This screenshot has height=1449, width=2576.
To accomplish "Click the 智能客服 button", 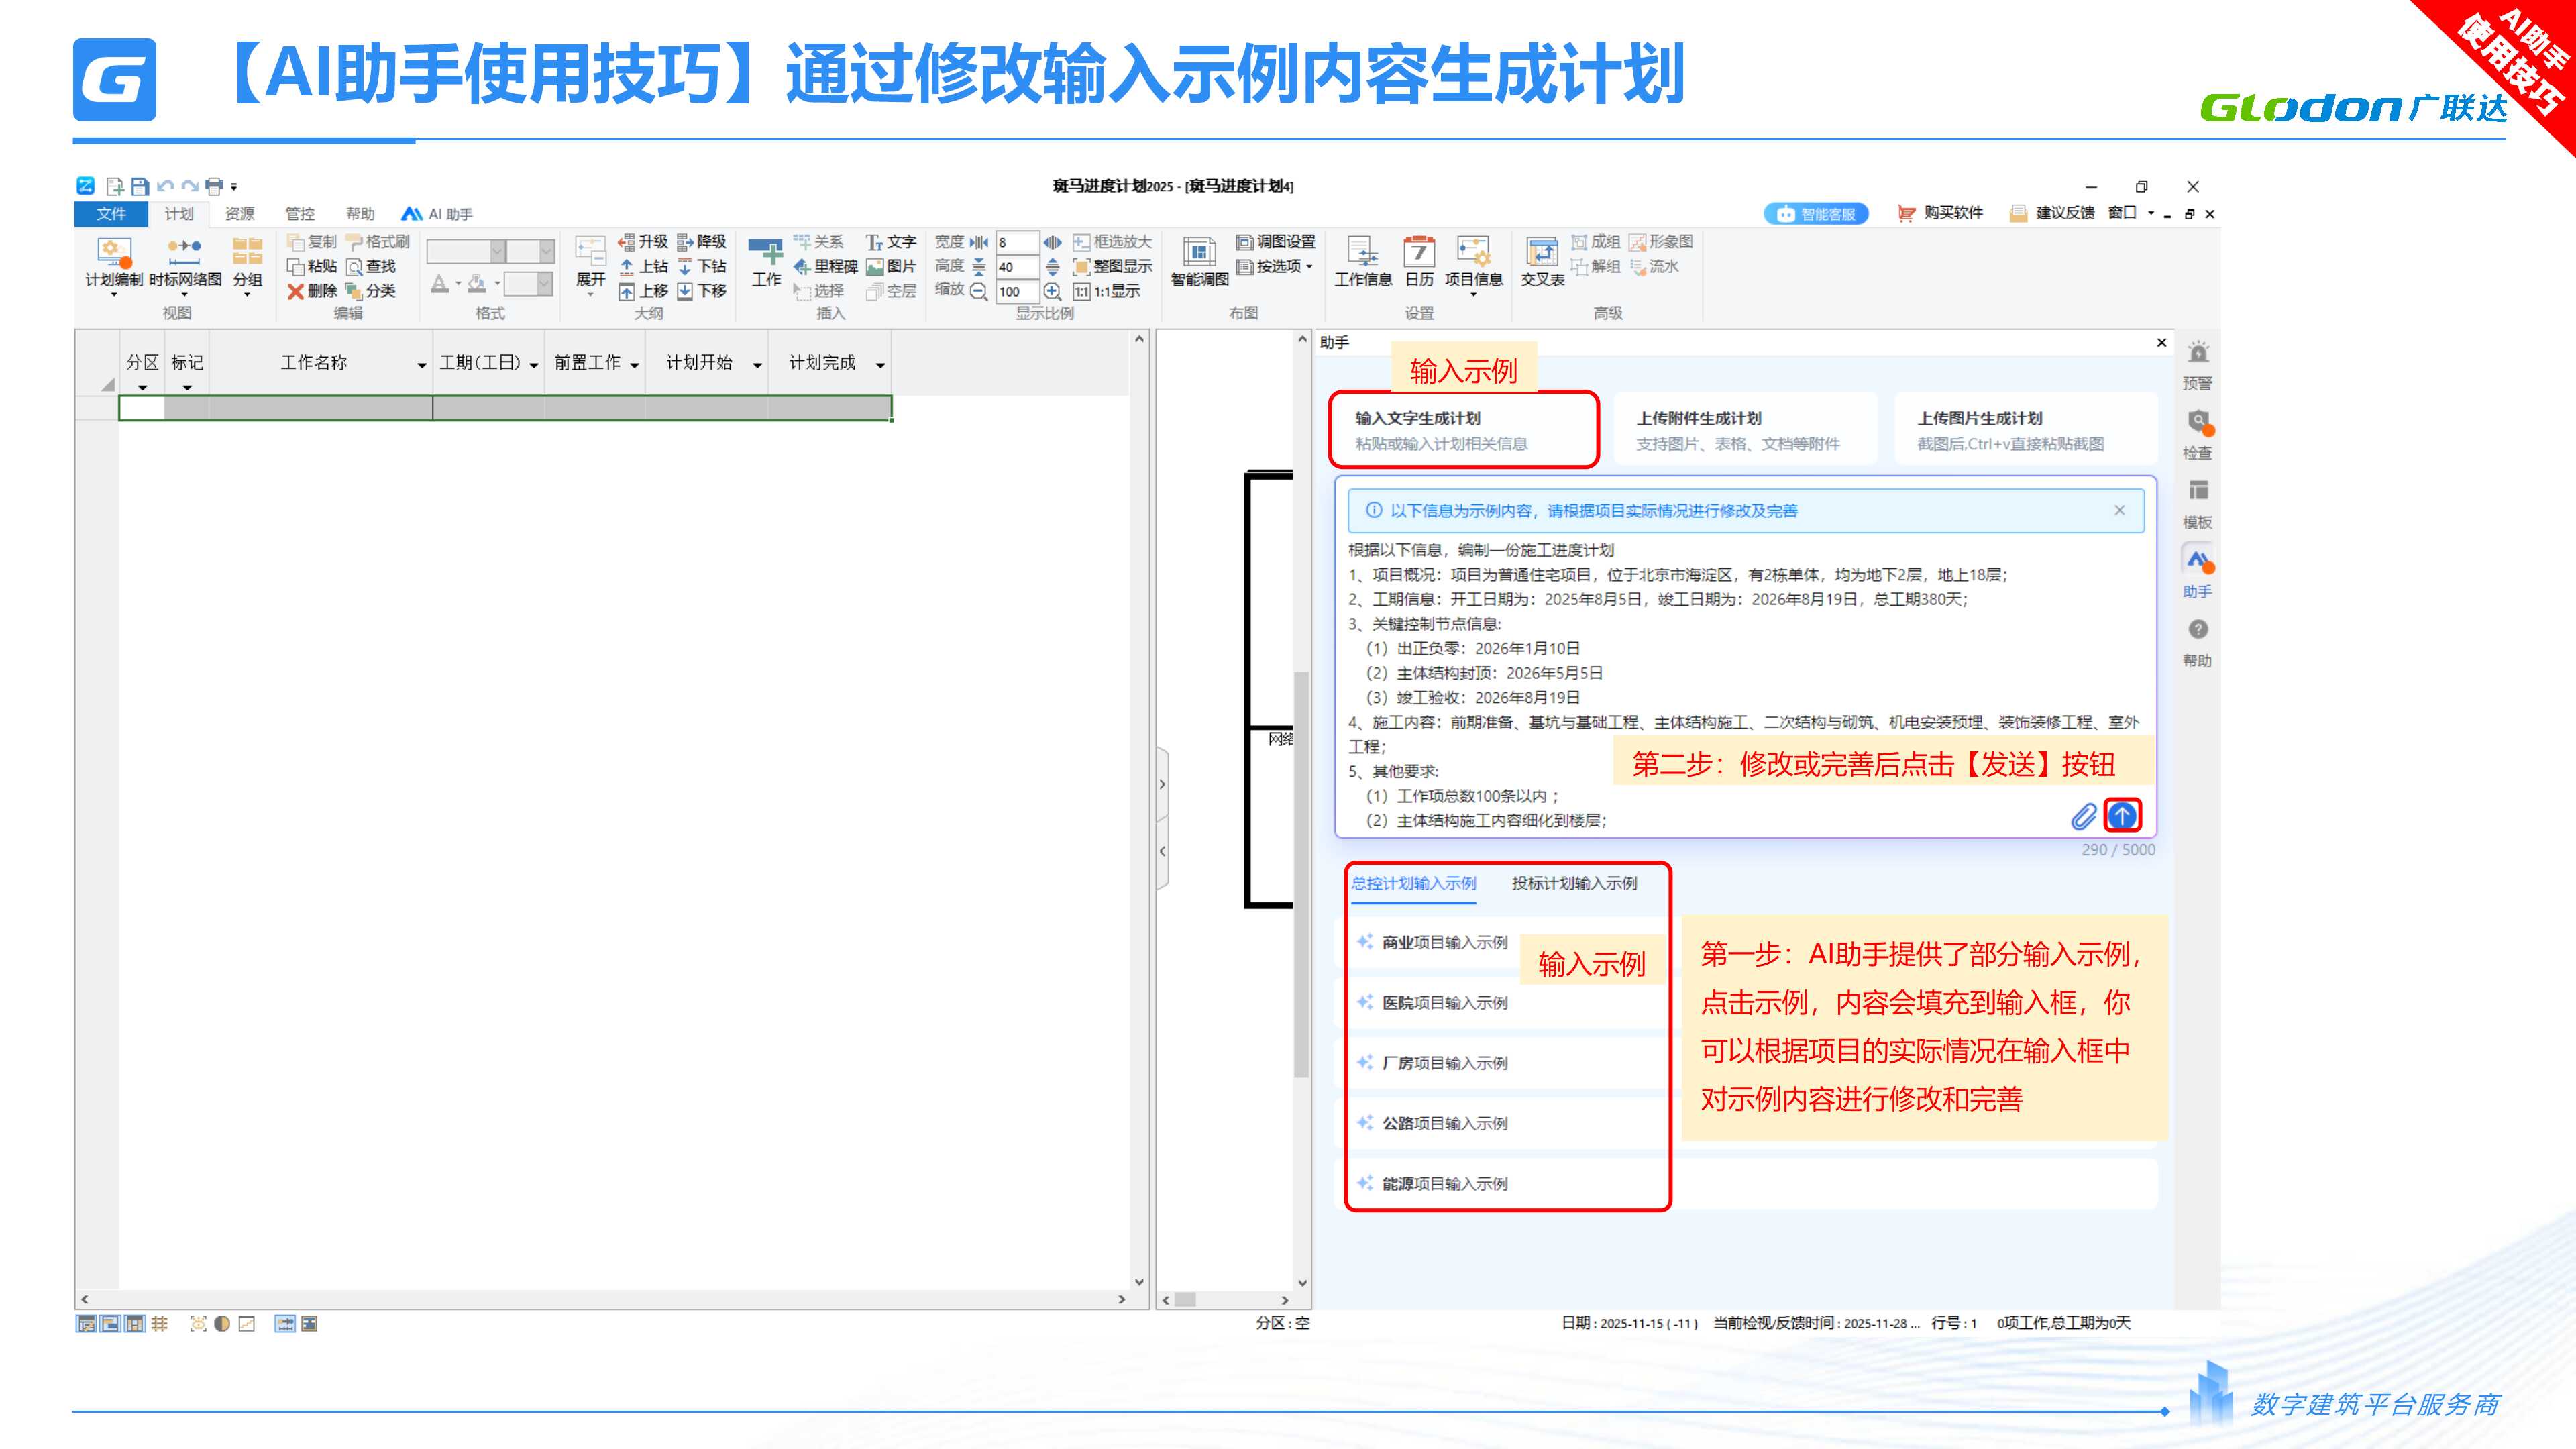I will coord(1816,214).
